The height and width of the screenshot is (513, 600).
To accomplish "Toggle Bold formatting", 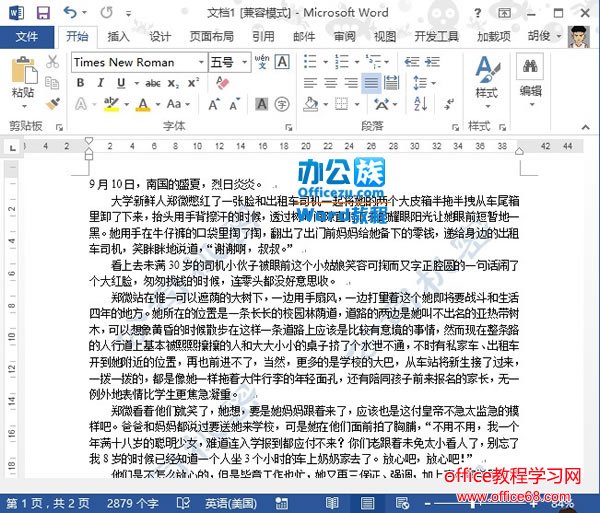I will point(80,83).
